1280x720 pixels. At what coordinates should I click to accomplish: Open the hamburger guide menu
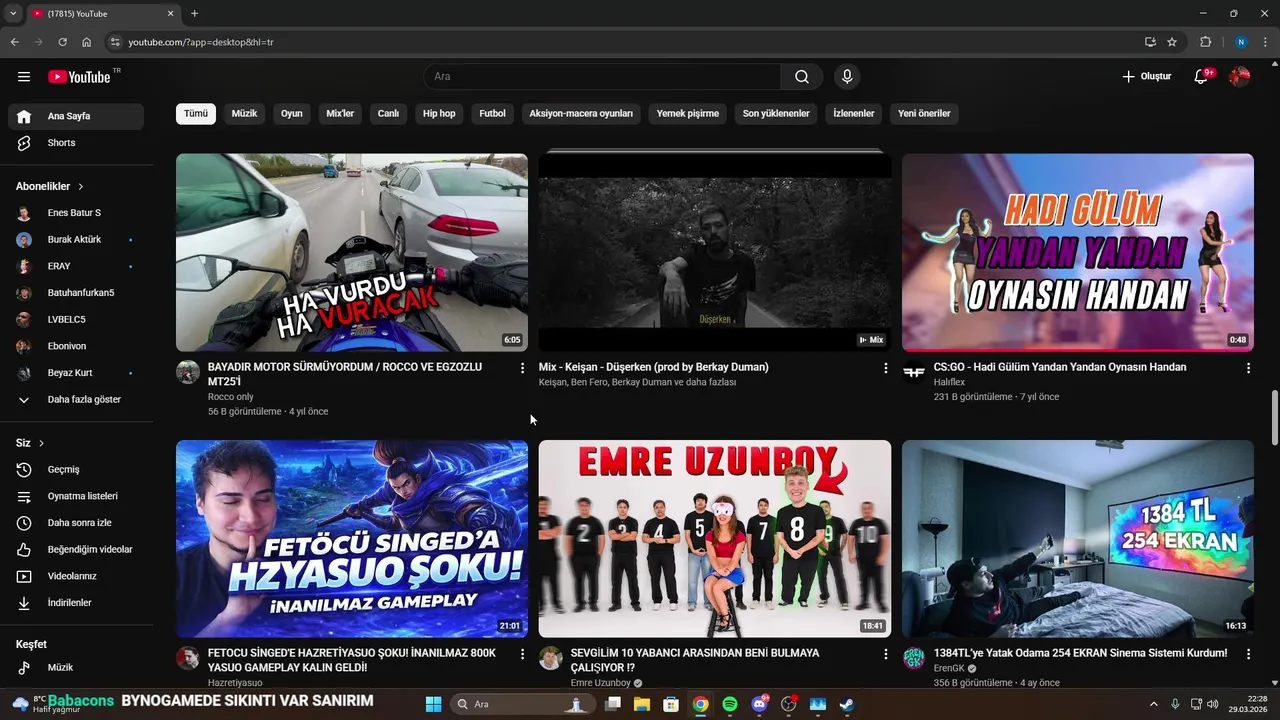(x=24, y=77)
